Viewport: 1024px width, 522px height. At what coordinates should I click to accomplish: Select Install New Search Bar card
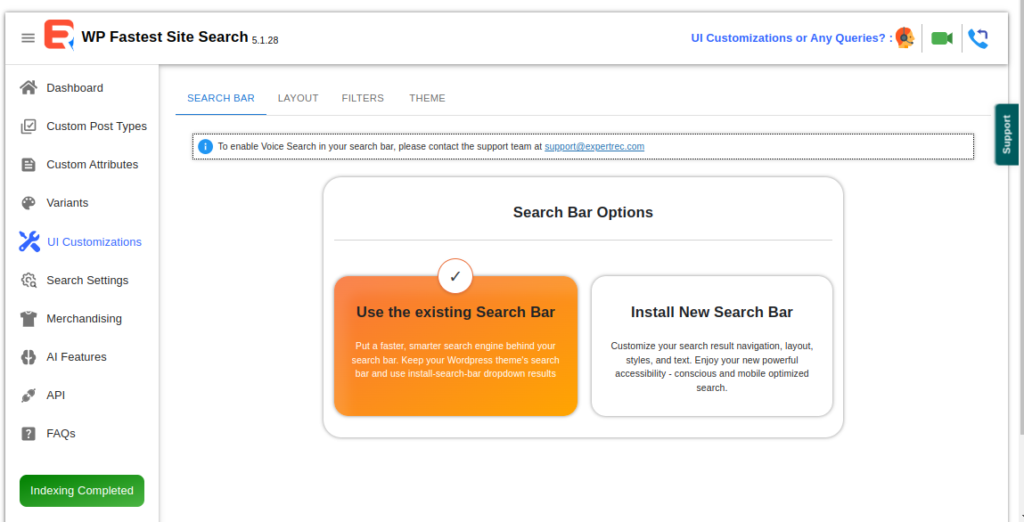pos(712,346)
